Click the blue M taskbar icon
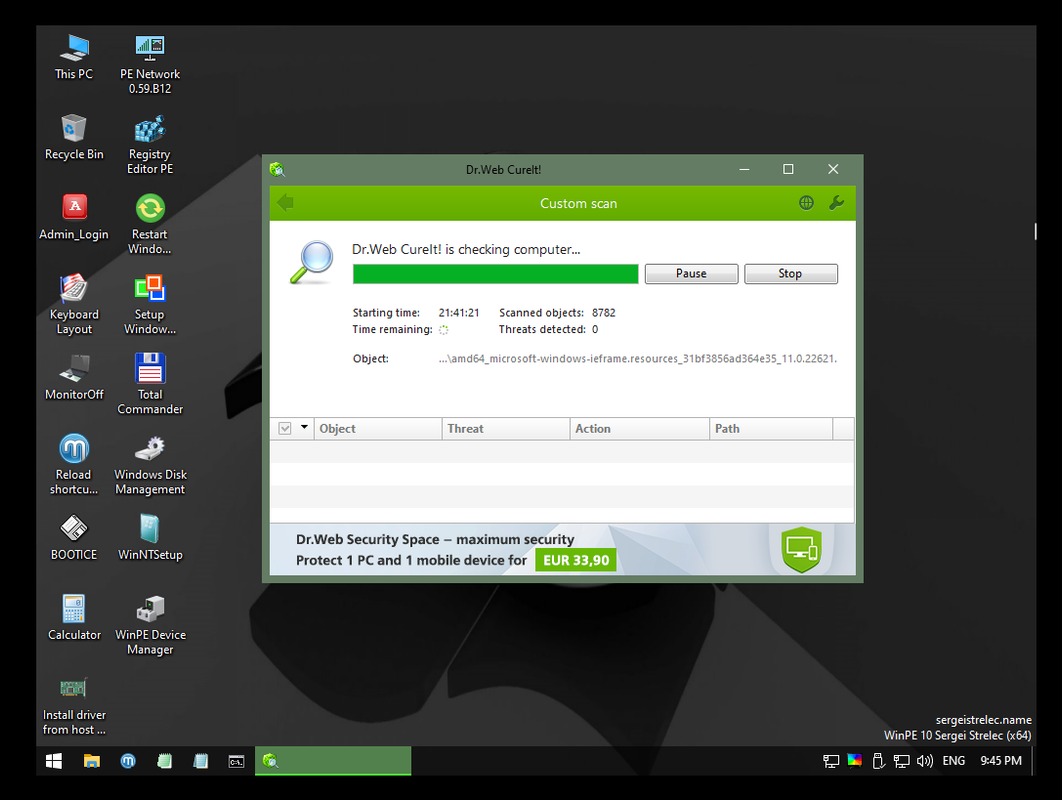Viewport: 1062px width, 800px height. pyautogui.click(x=128, y=761)
